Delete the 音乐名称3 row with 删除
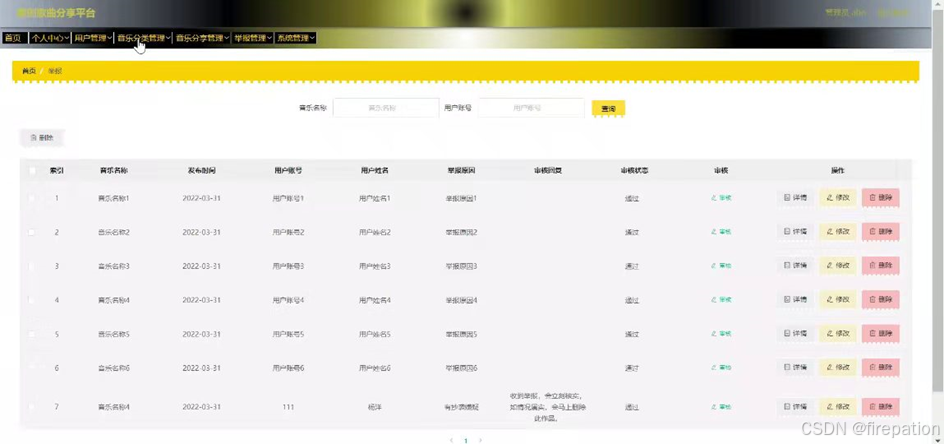 881,266
